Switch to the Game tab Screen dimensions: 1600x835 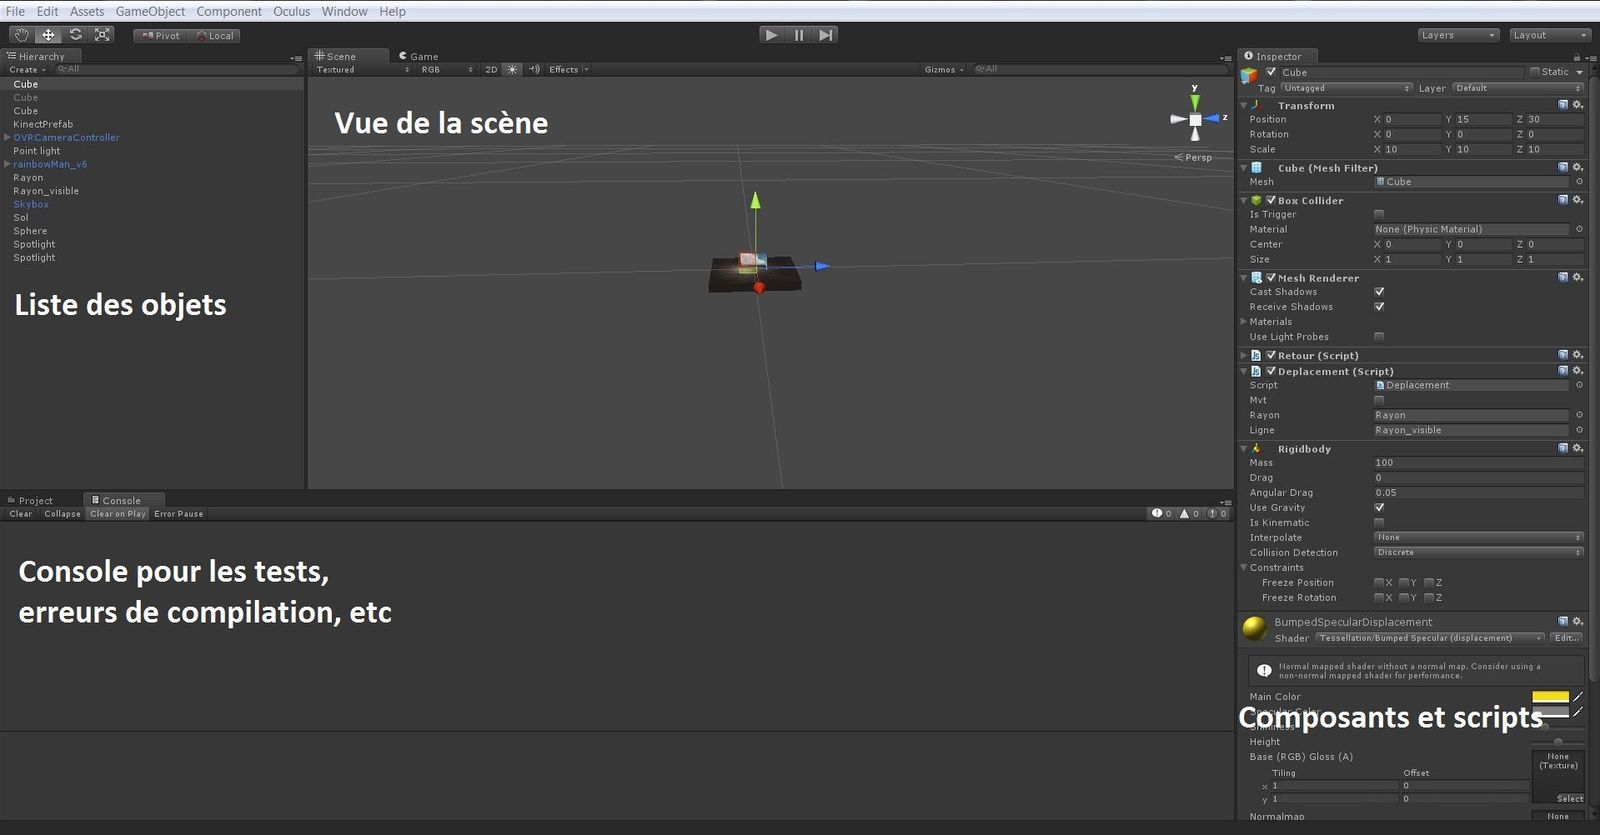(419, 57)
